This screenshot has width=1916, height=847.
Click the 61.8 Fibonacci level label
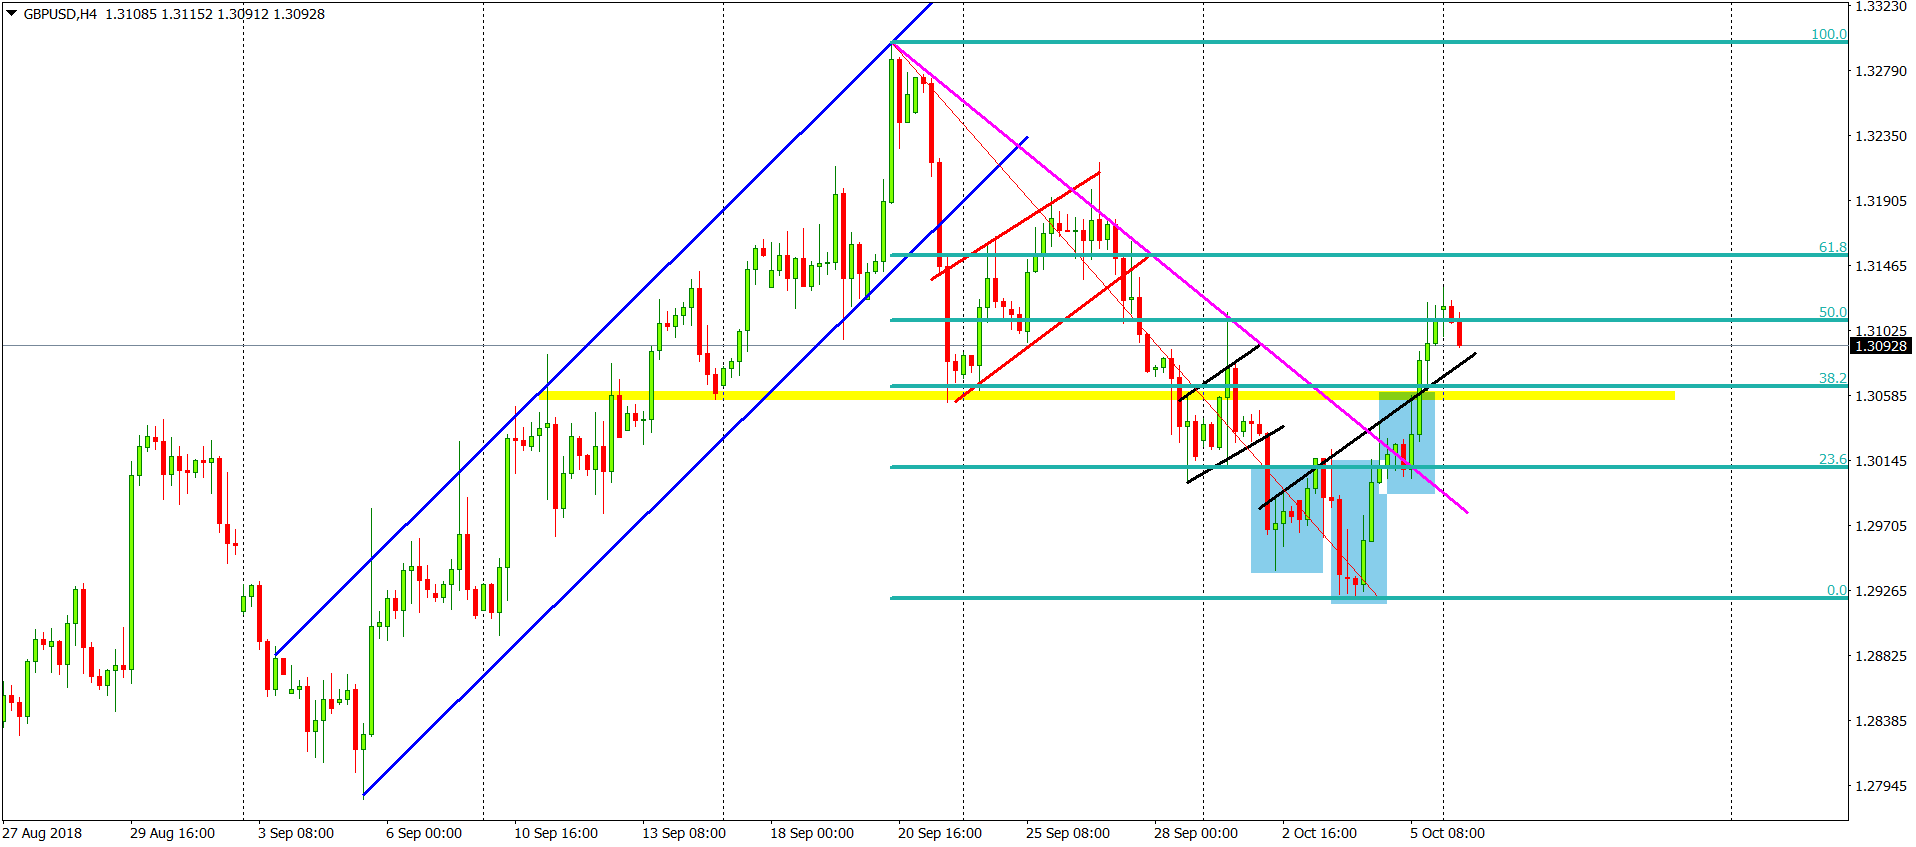(1833, 247)
